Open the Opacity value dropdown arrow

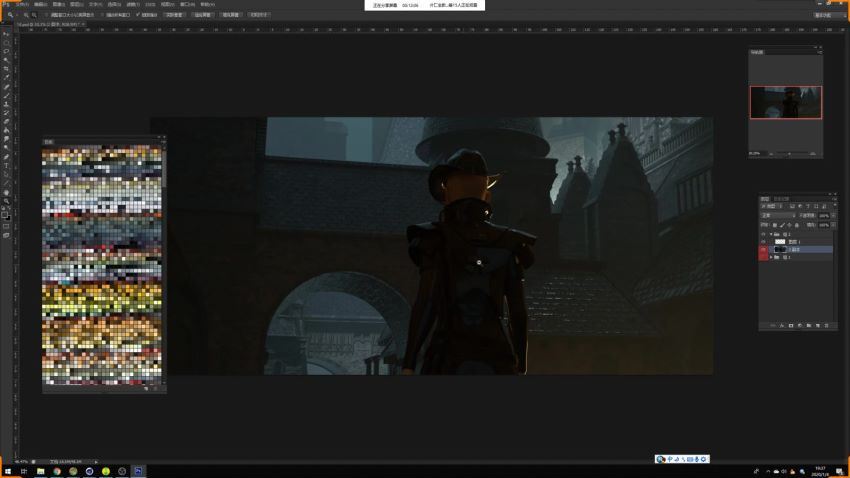(x=833, y=216)
